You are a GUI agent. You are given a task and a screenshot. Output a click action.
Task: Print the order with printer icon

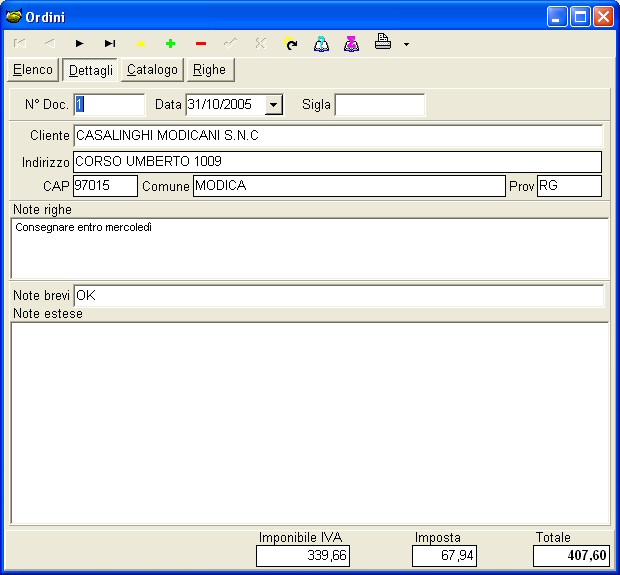pos(383,42)
